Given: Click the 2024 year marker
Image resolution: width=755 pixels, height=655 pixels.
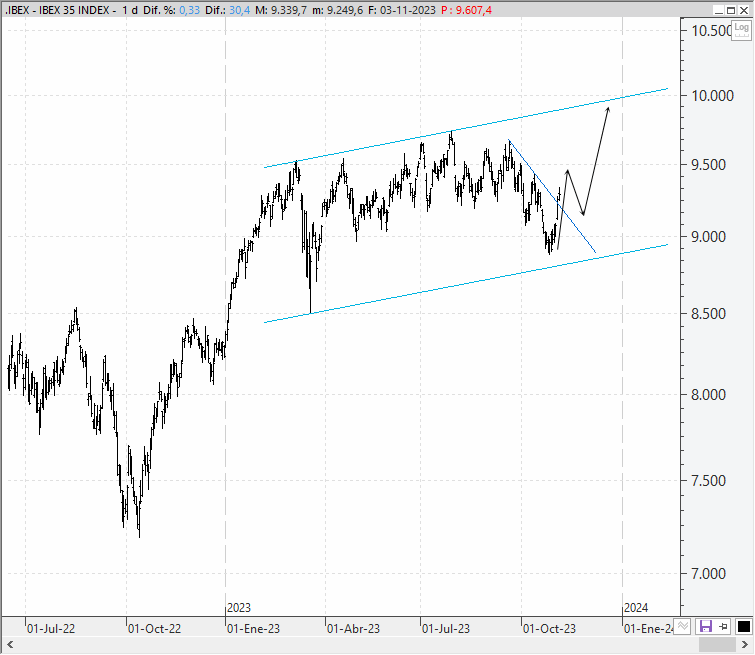Looking at the screenshot, I should coord(636,608).
